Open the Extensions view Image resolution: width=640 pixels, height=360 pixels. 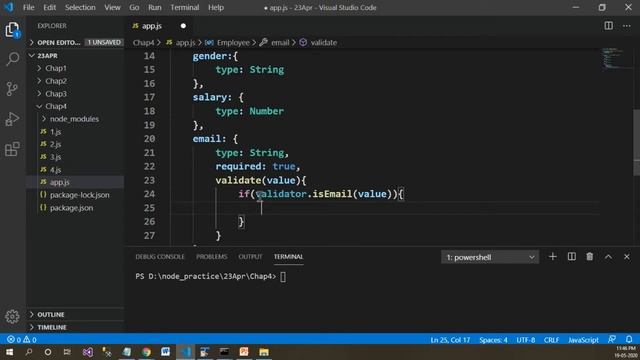pyautogui.click(x=12, y=149)
